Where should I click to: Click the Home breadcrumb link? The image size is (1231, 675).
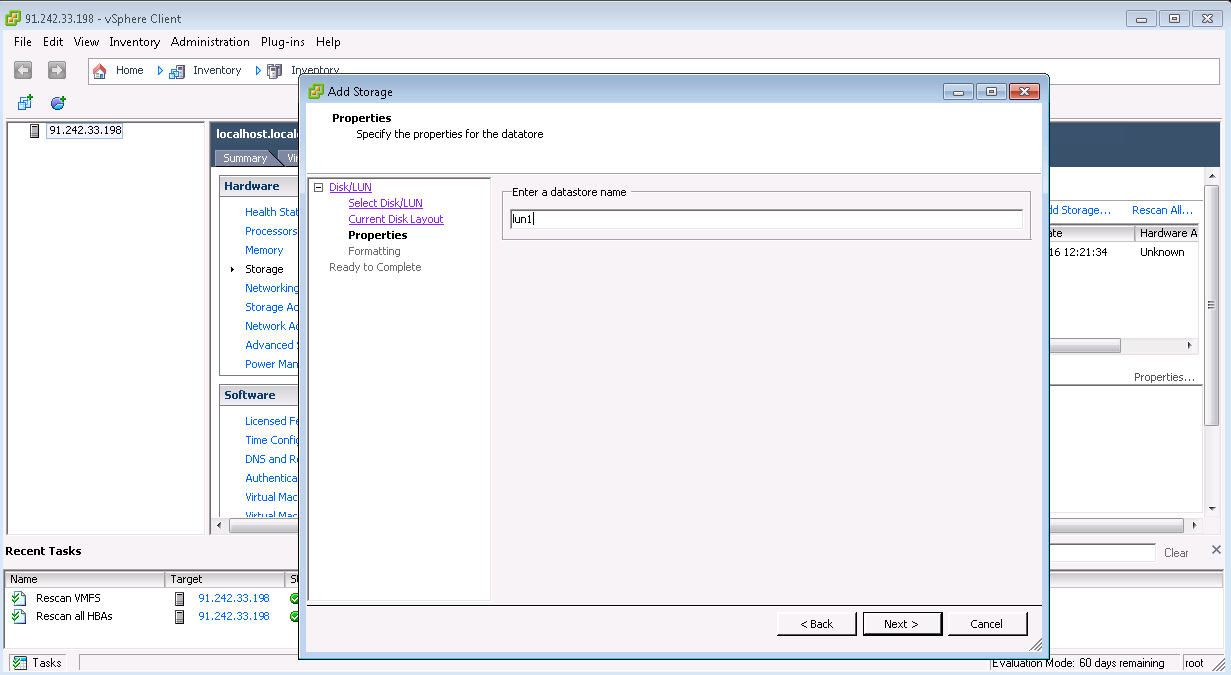pyautogui.click(x=129, y=71)
